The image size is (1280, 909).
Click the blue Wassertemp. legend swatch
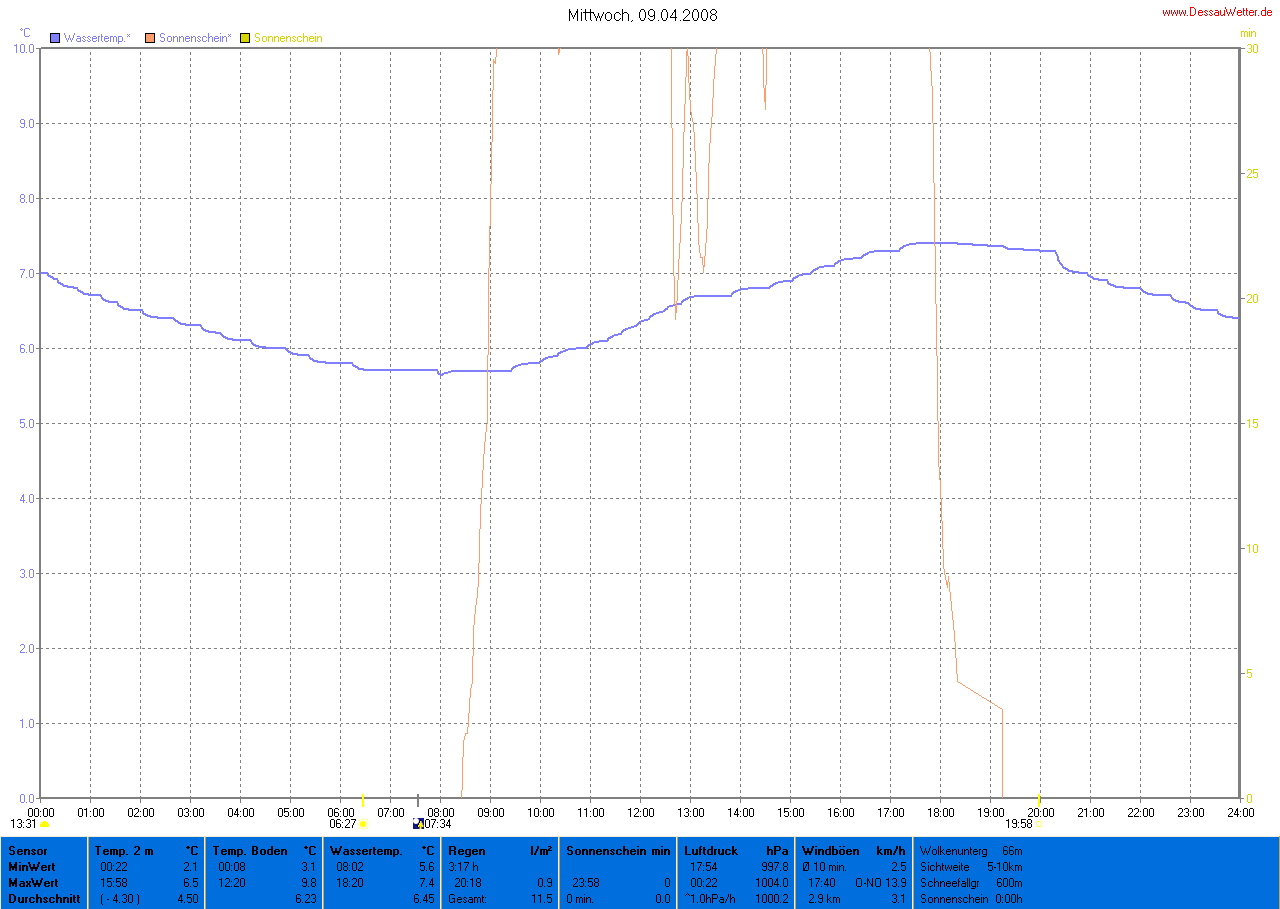(x=56, y=38)
